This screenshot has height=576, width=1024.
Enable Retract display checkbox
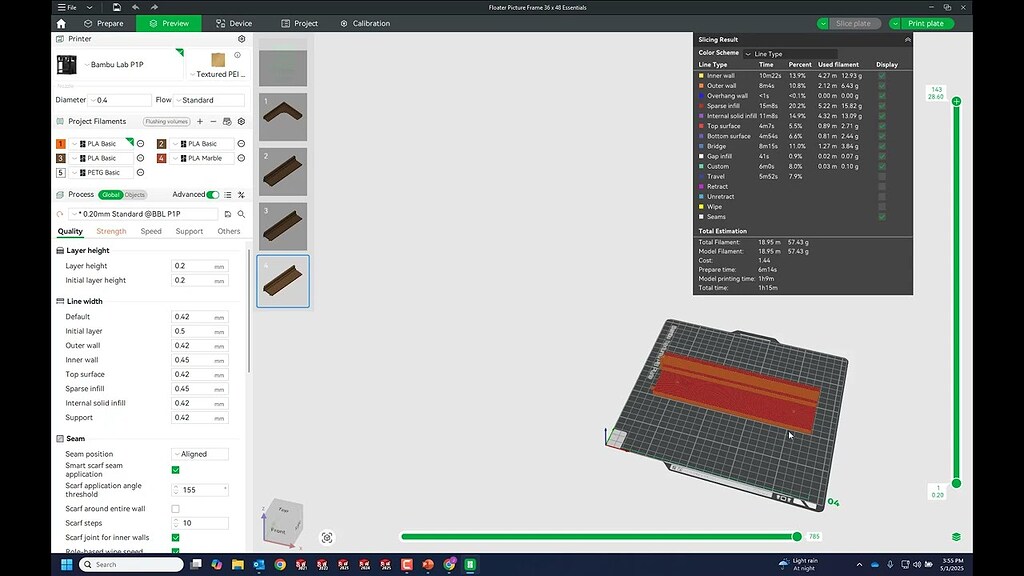882,187
